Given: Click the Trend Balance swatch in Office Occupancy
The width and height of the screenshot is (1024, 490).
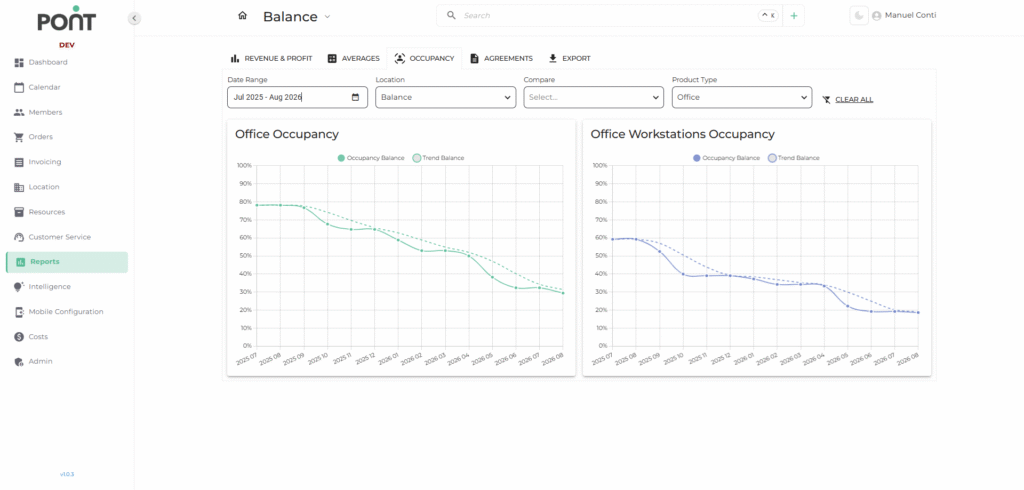Looking at the screenshot, I should click(x=417, y=158).
